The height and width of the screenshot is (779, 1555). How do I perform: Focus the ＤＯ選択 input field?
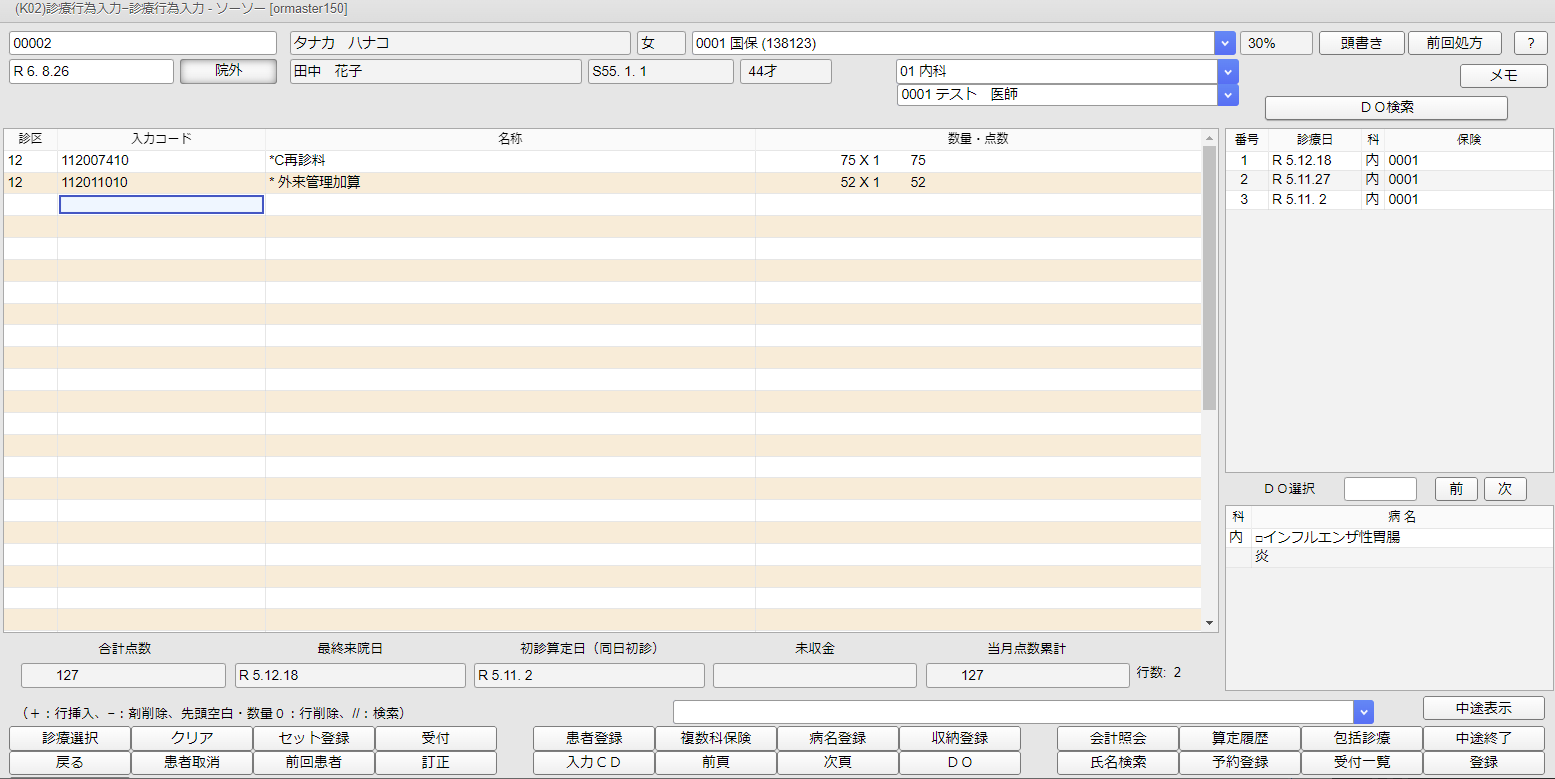(1379, 489)
